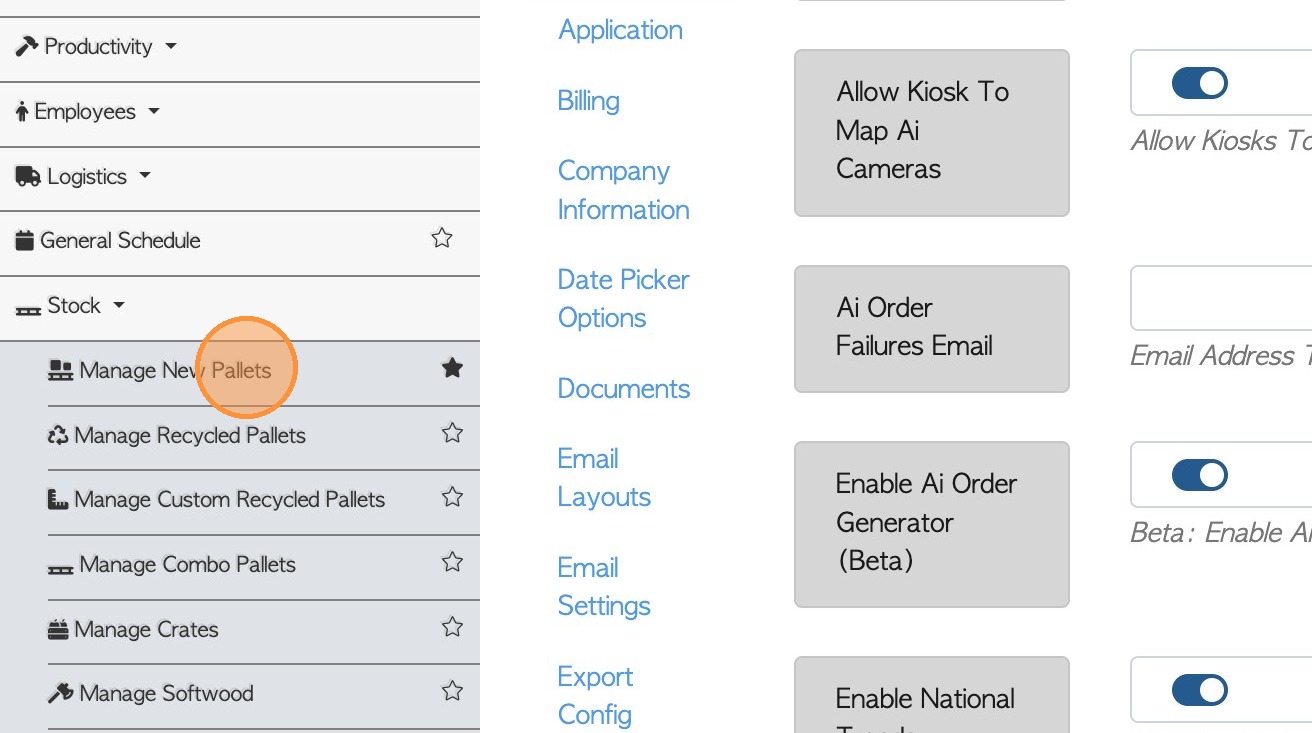Star the Manage Combo Pallets item
Screen dimensions: 1312x733
click(452, 562)
